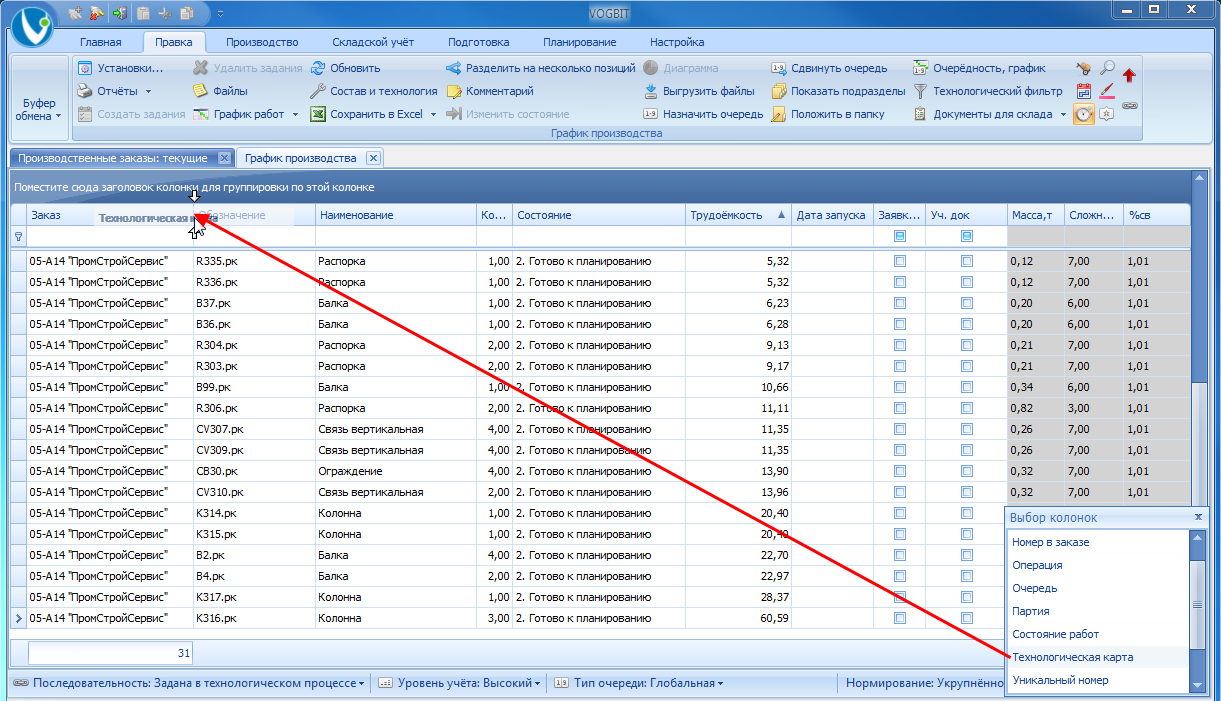Click Разделить на несколько позиций
Image resolution: width=1221 pixels, height=701 pixels.
coord(540,68)
